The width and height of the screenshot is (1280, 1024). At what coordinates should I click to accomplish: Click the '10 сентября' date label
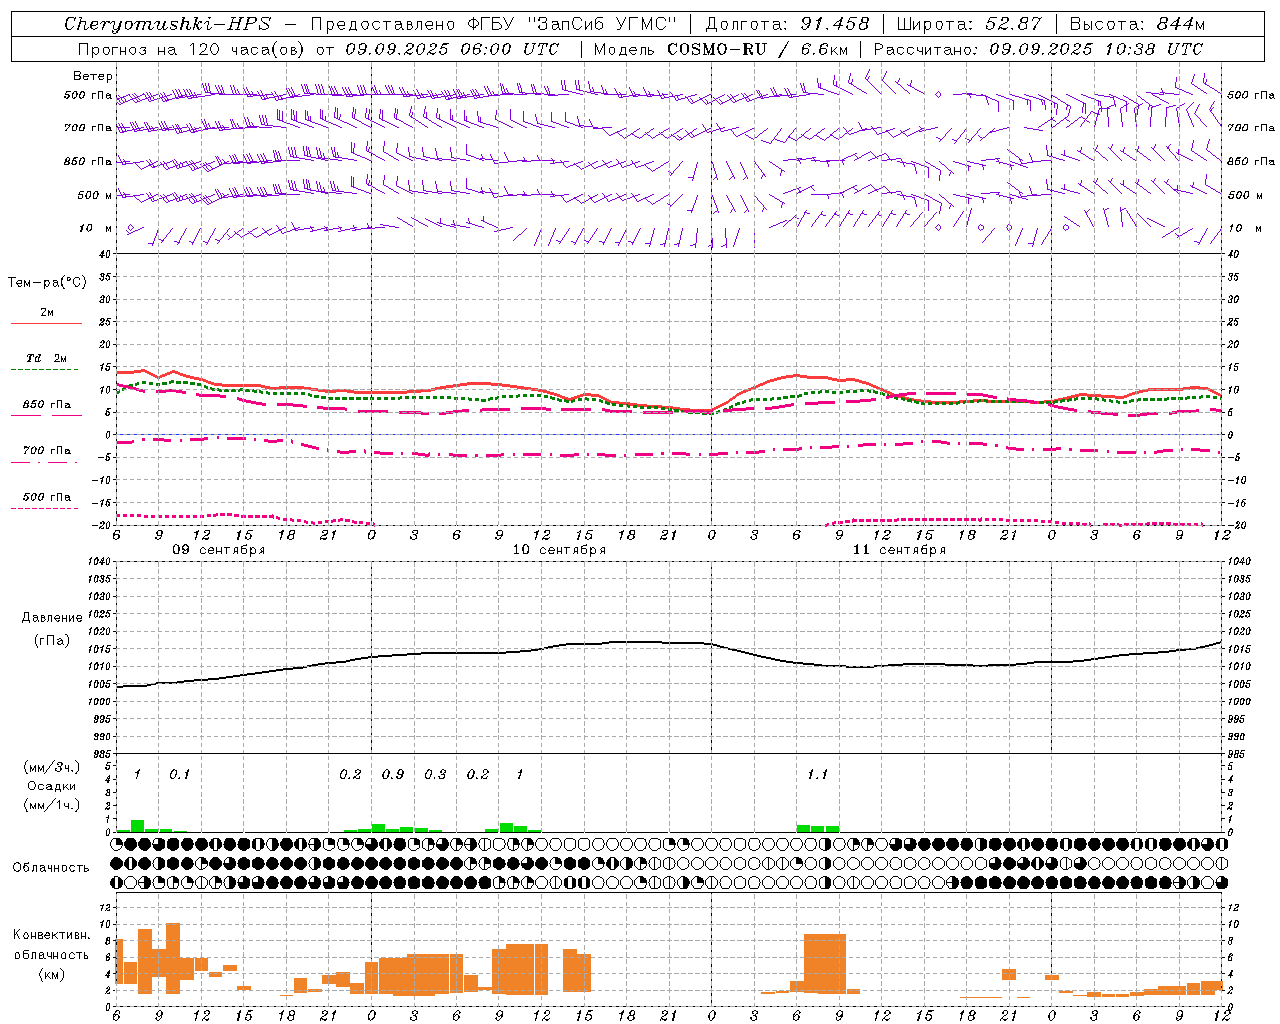559,550
